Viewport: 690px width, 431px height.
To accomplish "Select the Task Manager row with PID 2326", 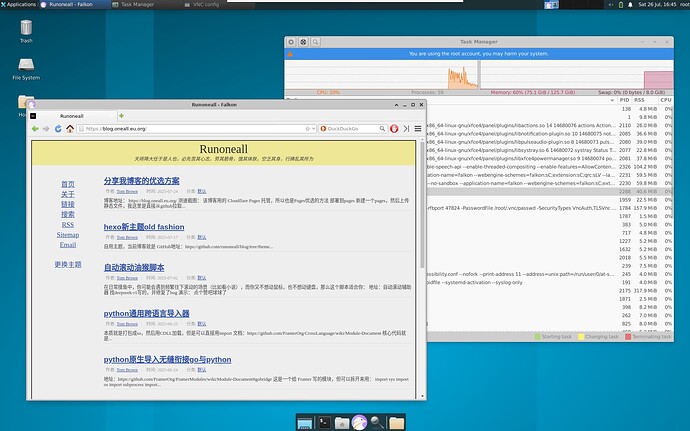I will click(550, 167).
